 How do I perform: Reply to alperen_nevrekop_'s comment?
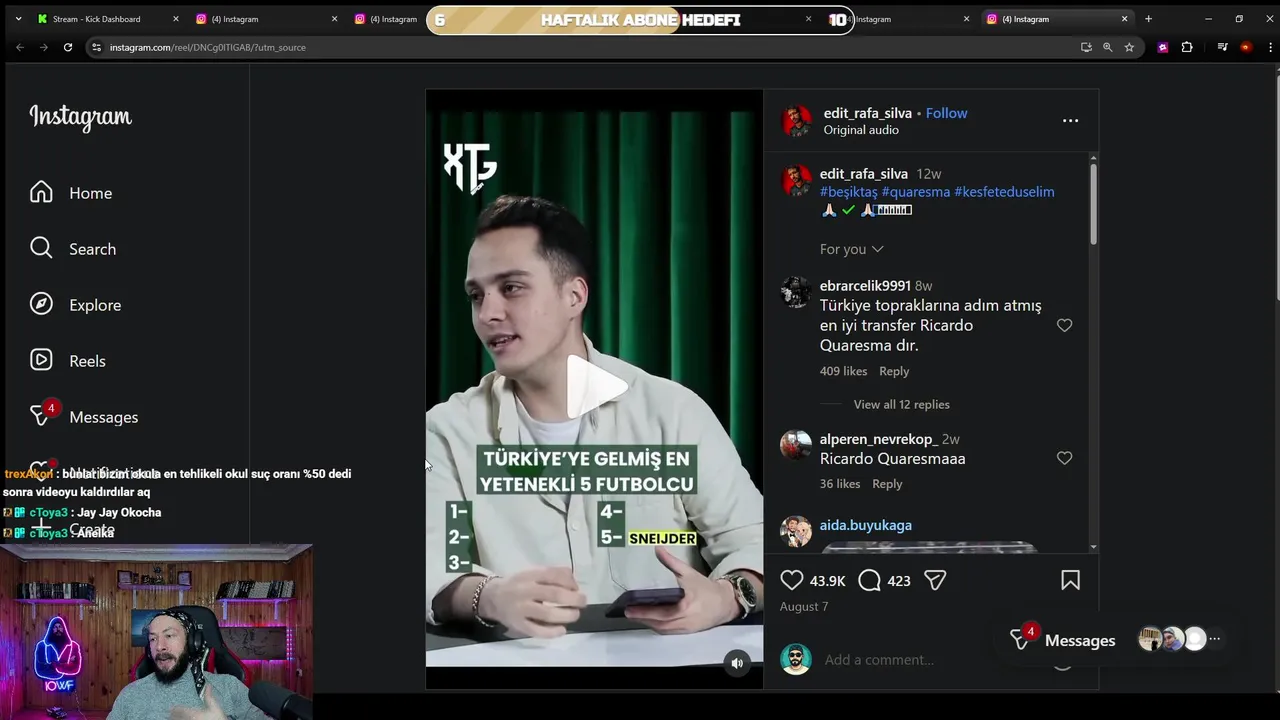[x=887, y=484]
